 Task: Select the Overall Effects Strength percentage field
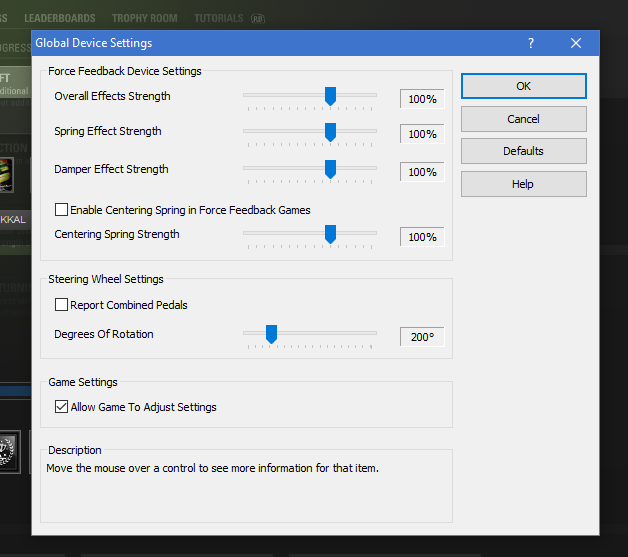(422, 99)
